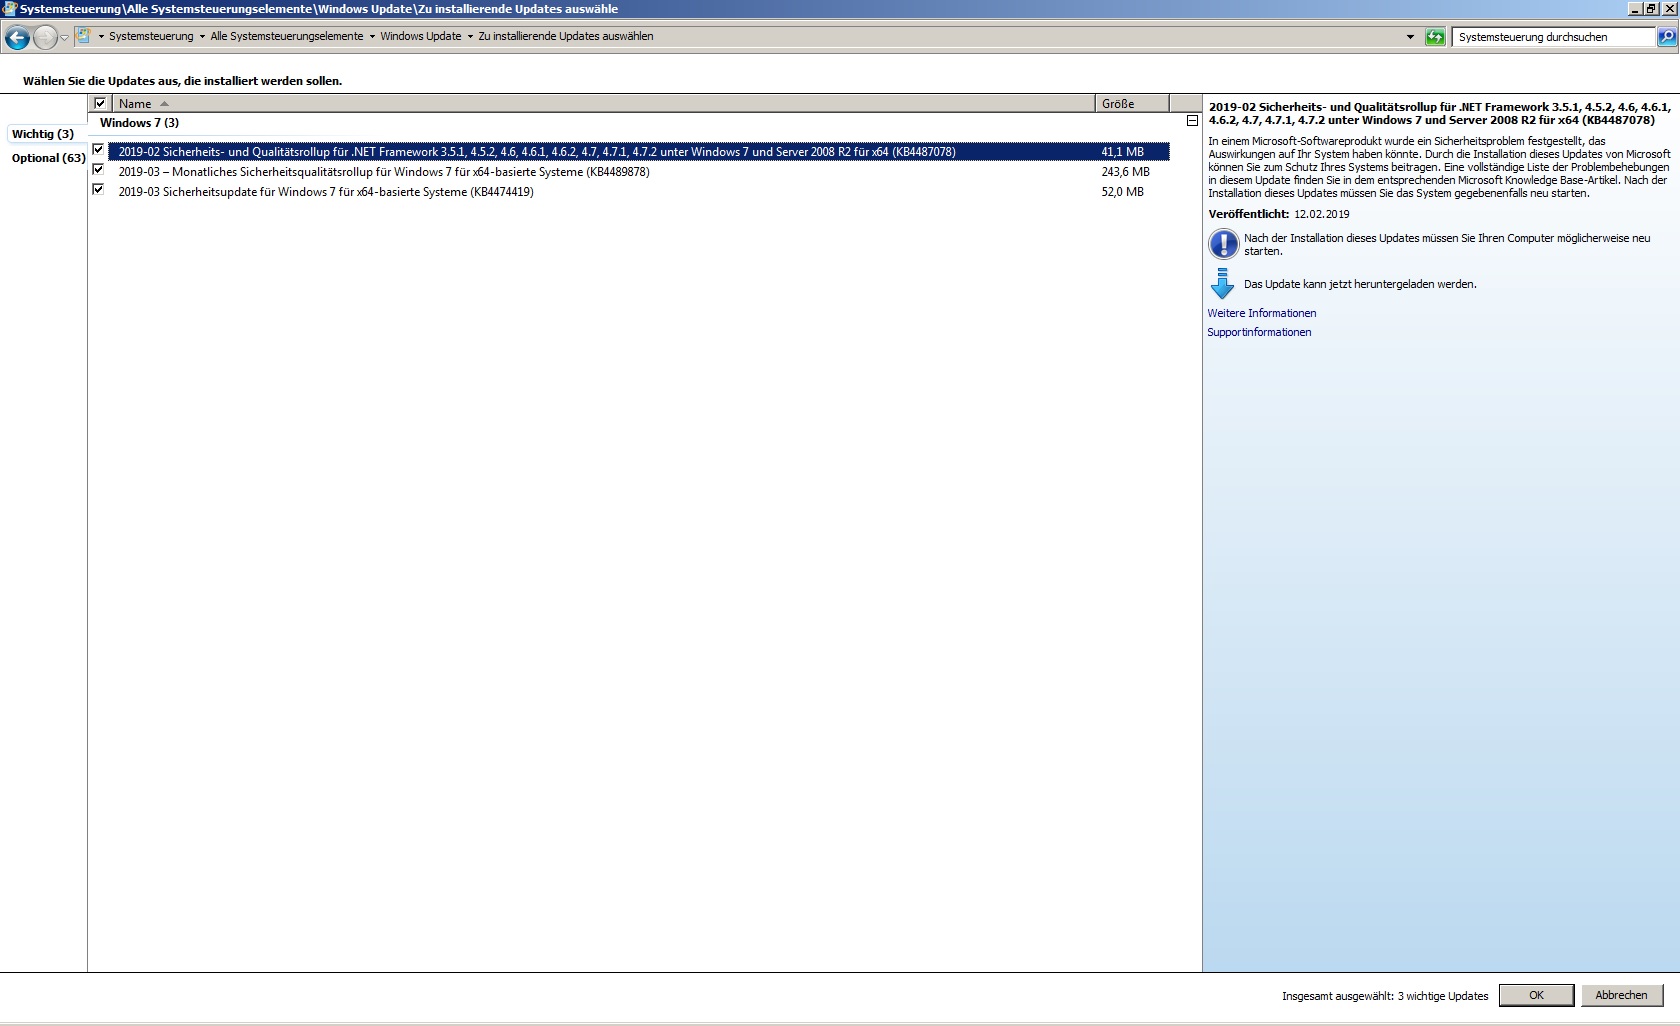Switch to the Optional (63) tab
This screenshot has width=1680, height=1026.
point(48,158)
